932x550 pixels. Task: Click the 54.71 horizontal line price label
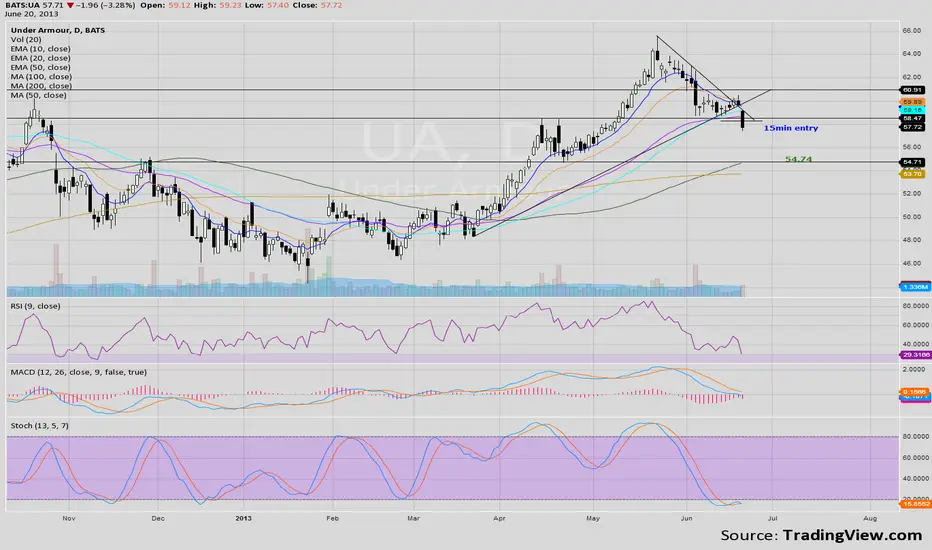click(912, 162)
